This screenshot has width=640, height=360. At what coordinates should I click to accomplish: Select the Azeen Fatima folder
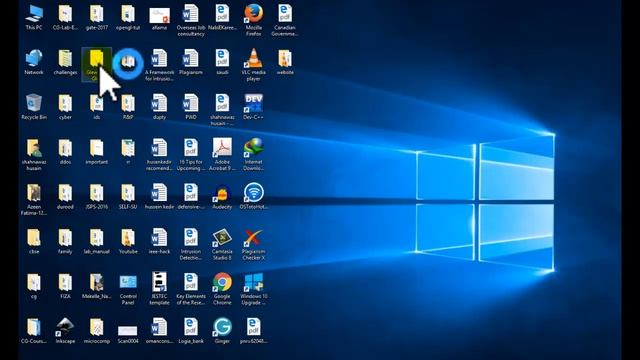(x=34, y=199)
